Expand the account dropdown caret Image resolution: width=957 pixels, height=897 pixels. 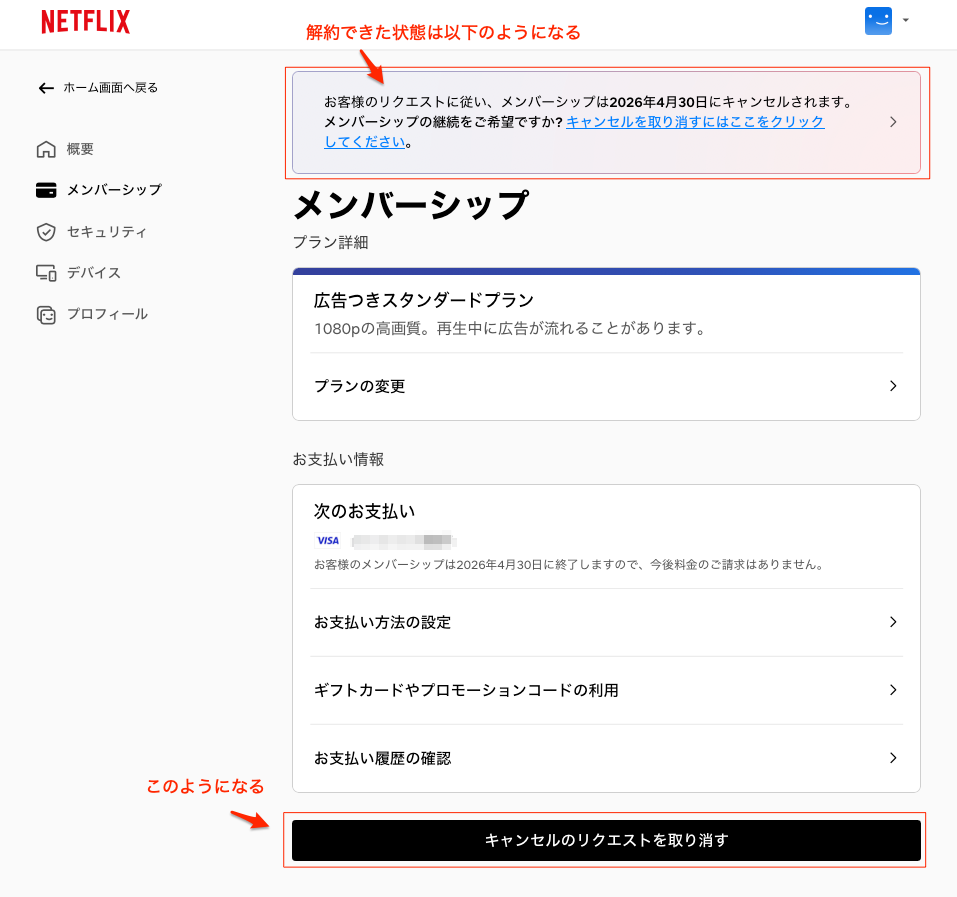(x=905, y=20)
